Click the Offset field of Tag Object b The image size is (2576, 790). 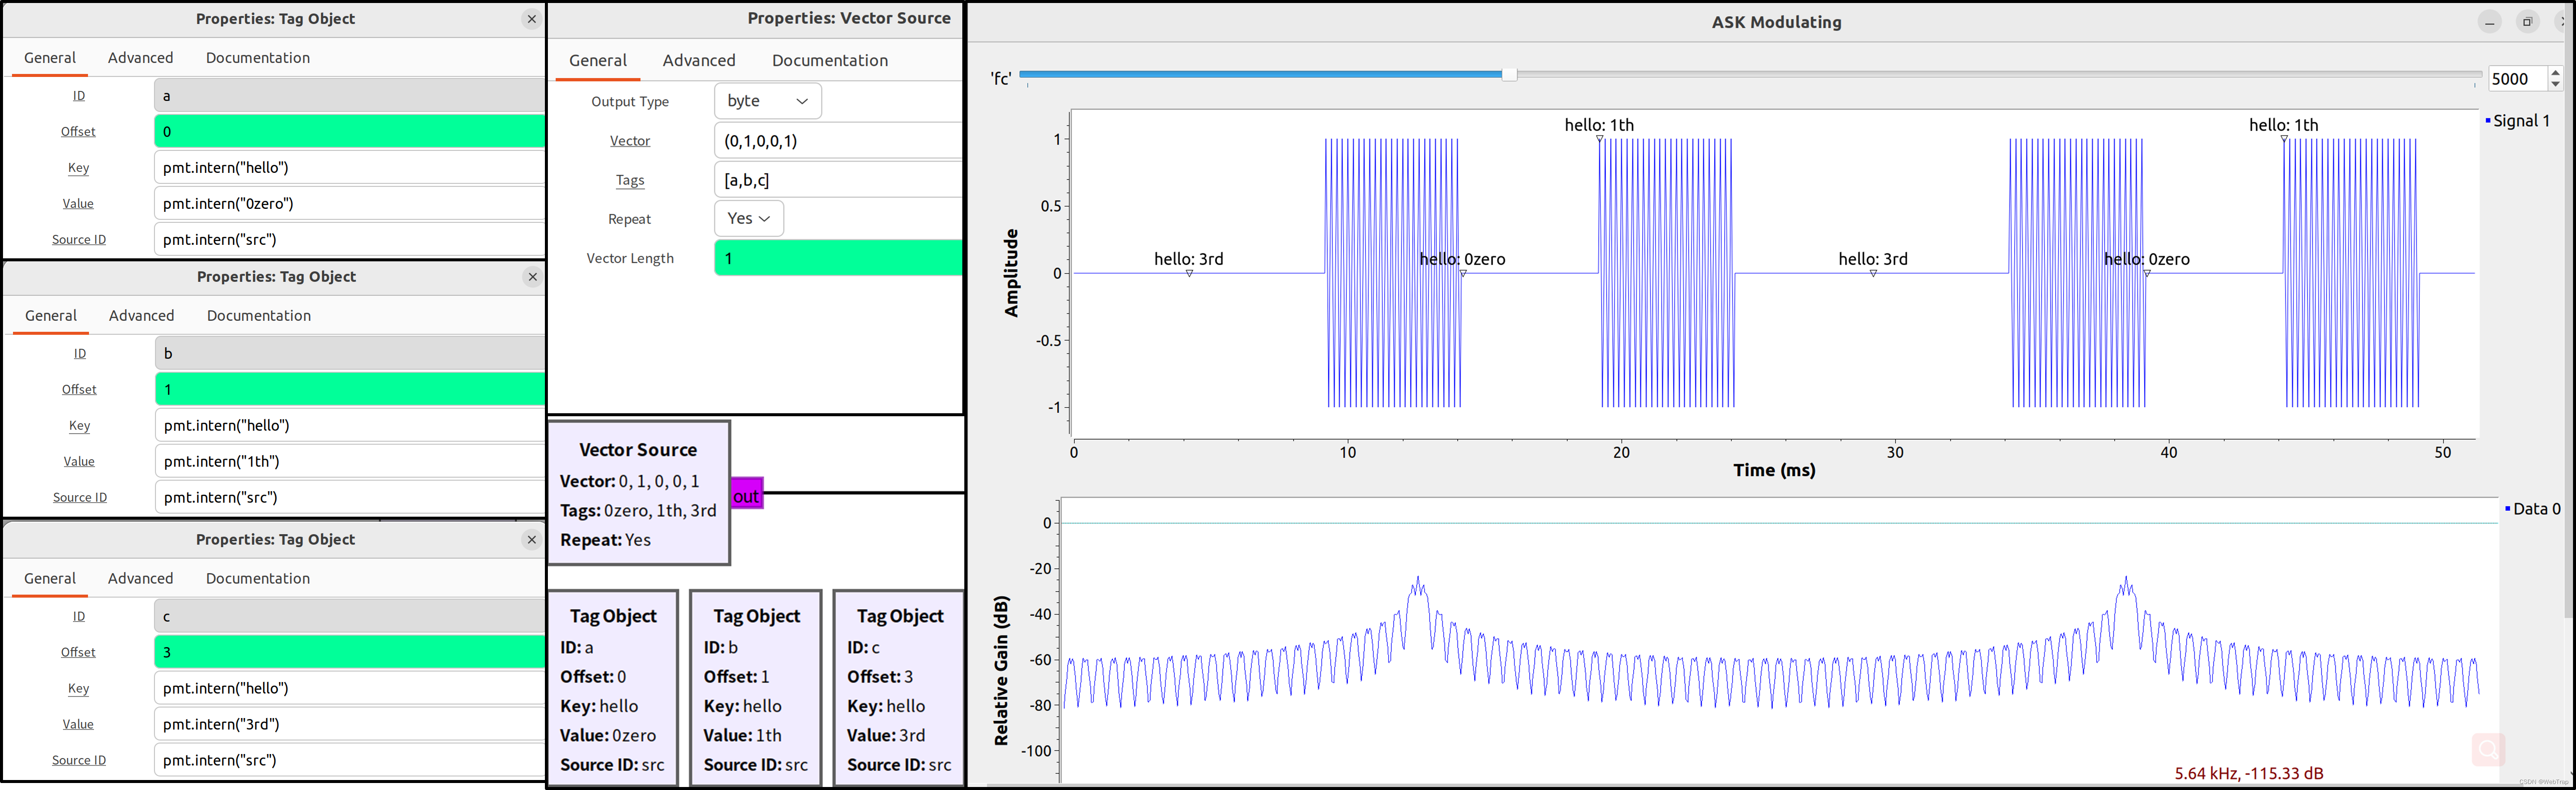pos(349,389)
